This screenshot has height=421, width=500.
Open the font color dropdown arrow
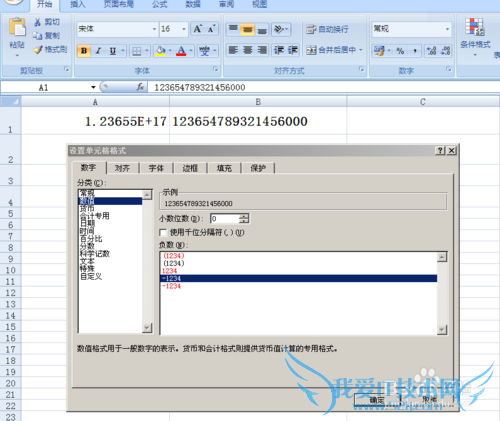(191, 51)
